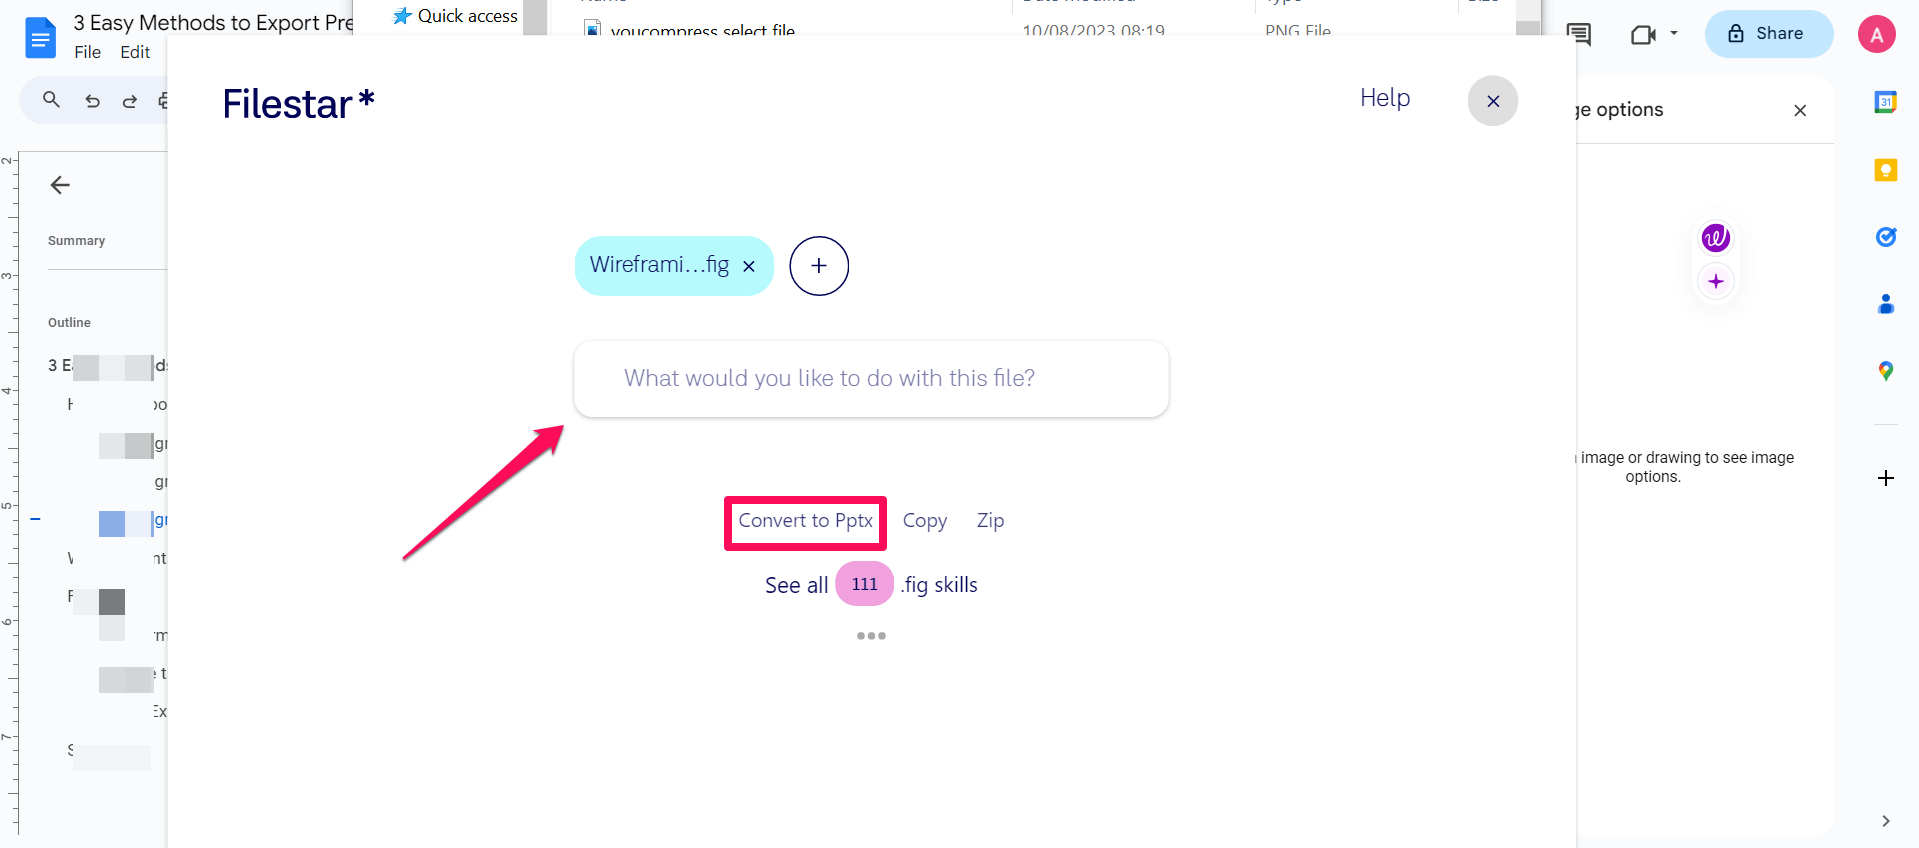Undo the last action in Docs
1919x848 pixels.
pyautogui.click(x=92, y=100)
